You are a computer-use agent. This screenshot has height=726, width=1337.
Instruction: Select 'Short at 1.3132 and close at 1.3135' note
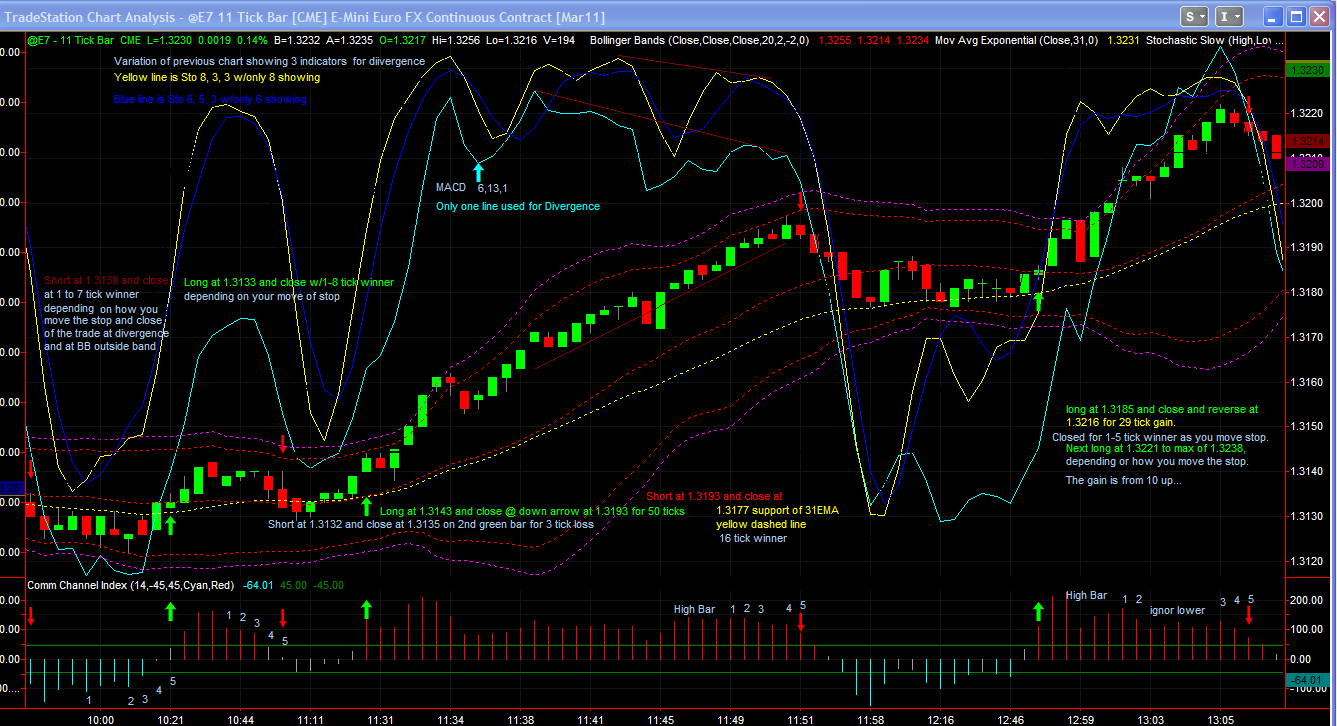(430, 524)
